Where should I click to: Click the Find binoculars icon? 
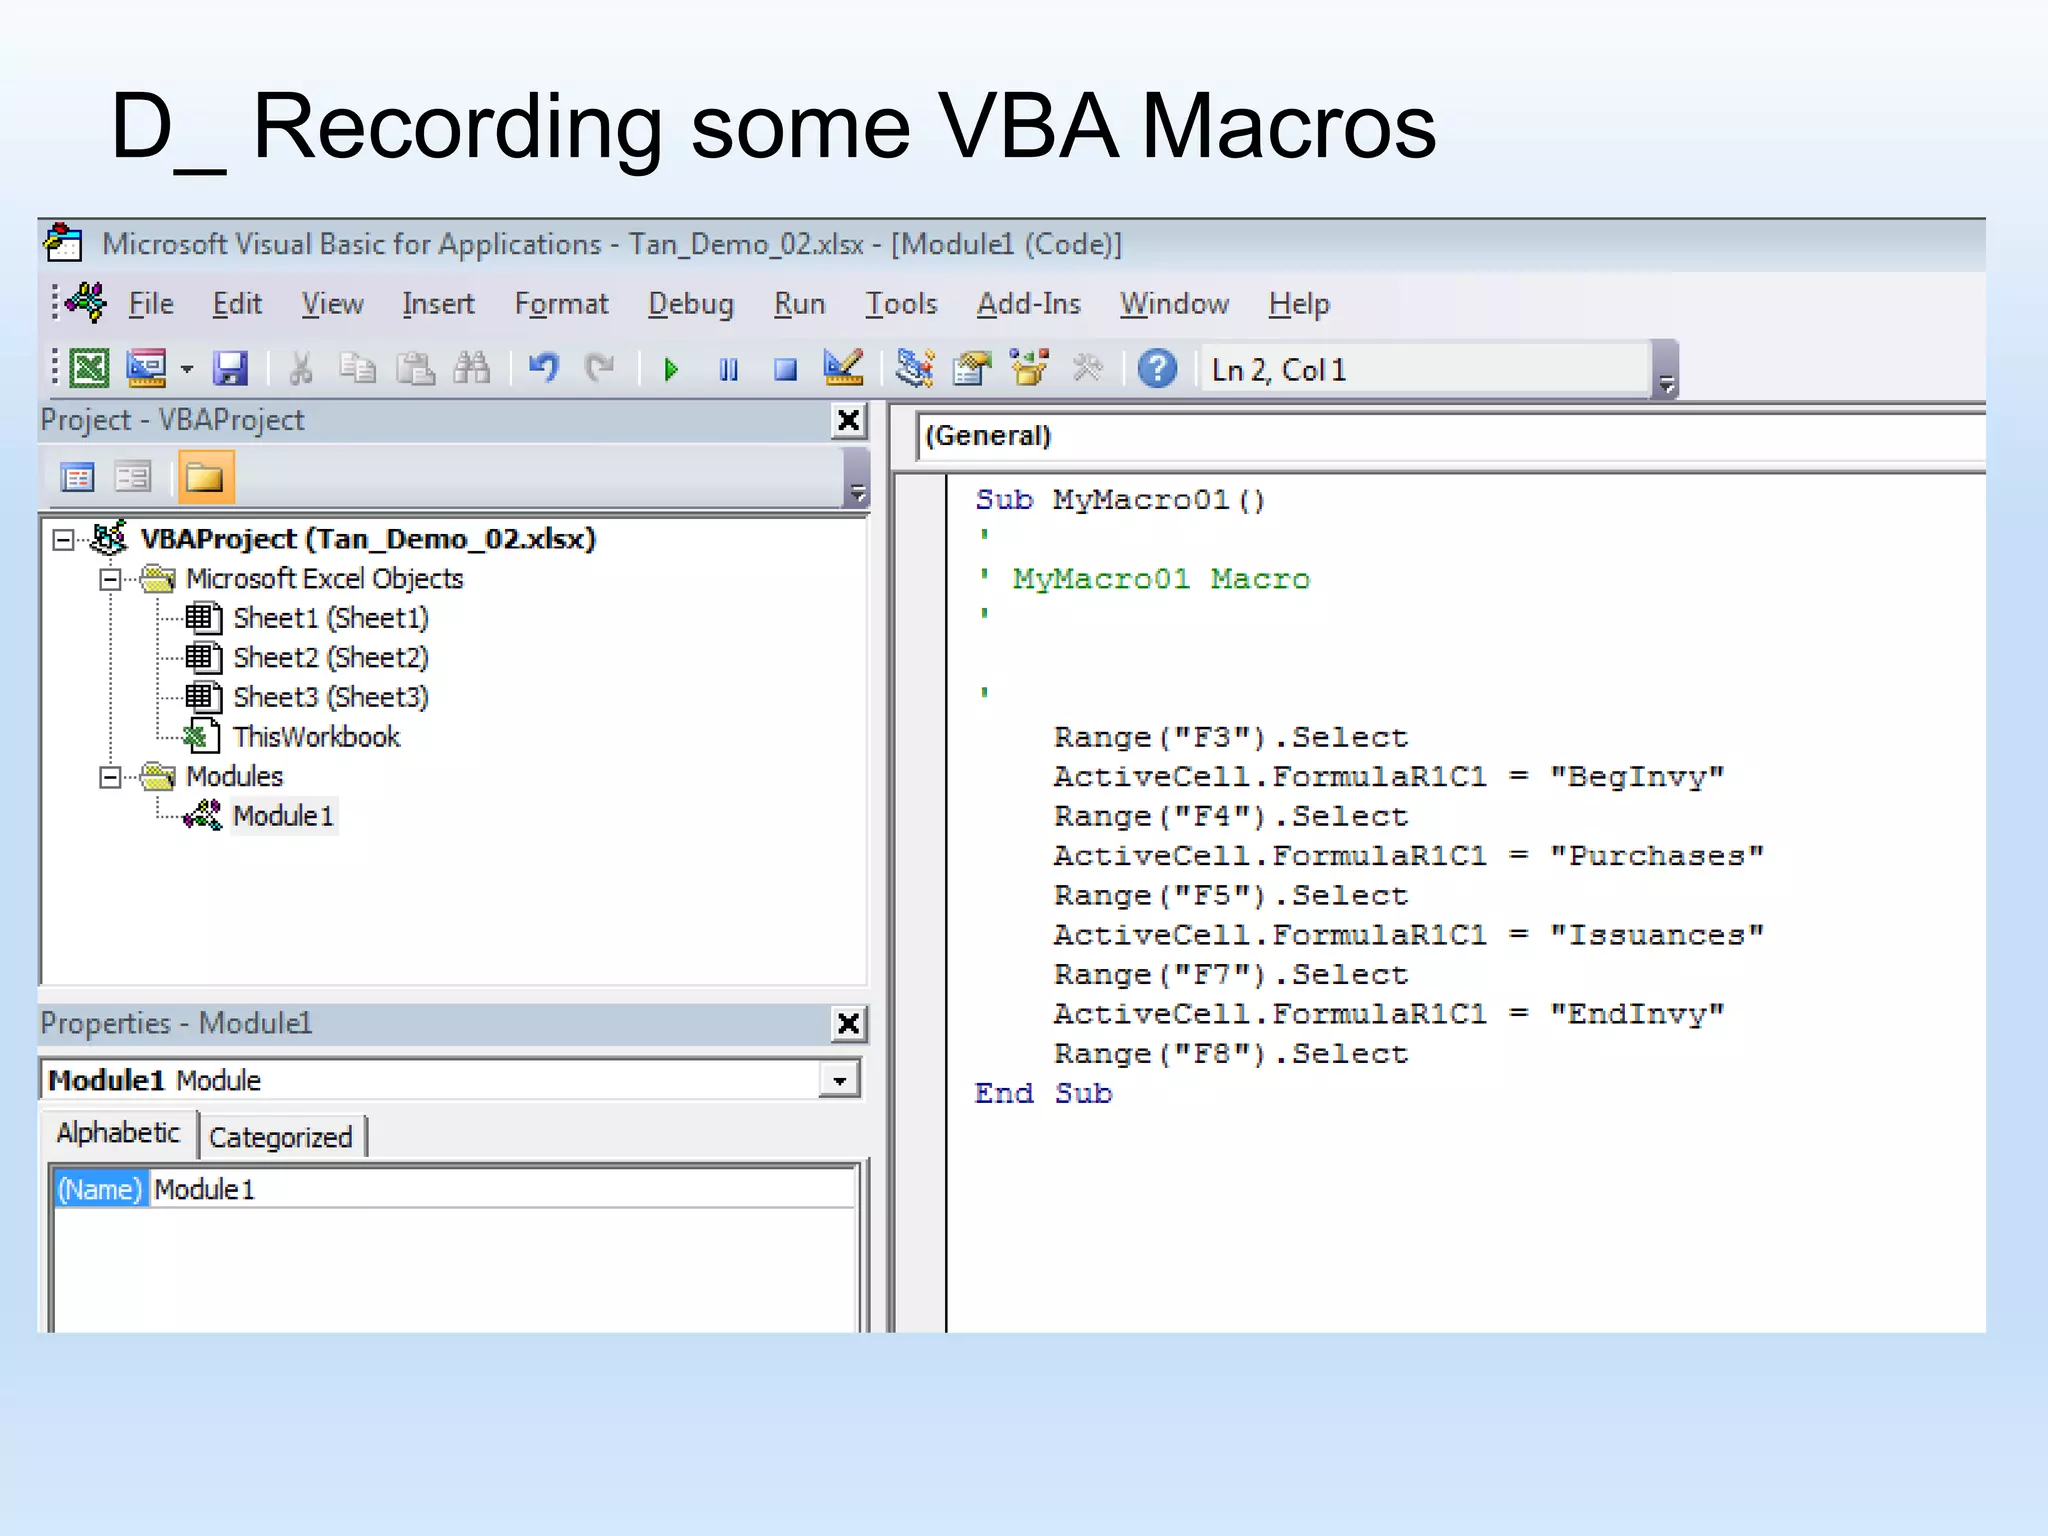[472, 369]
